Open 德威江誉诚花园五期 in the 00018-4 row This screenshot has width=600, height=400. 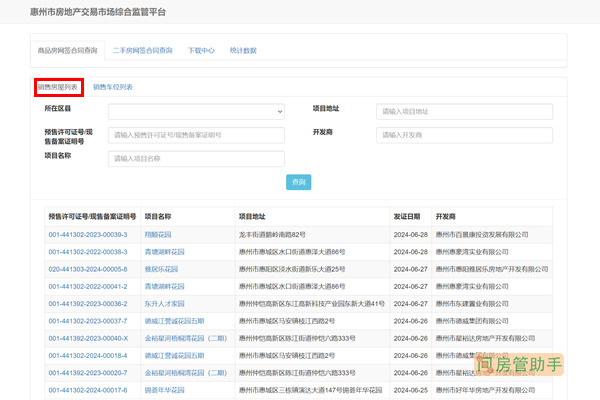[174, 356]
